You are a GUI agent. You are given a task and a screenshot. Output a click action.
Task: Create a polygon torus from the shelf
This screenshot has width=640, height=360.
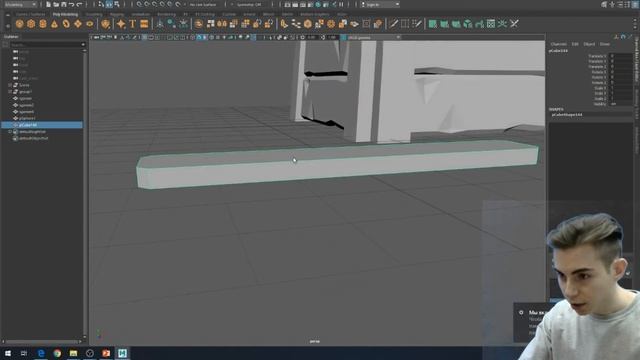tap(66, 24)
